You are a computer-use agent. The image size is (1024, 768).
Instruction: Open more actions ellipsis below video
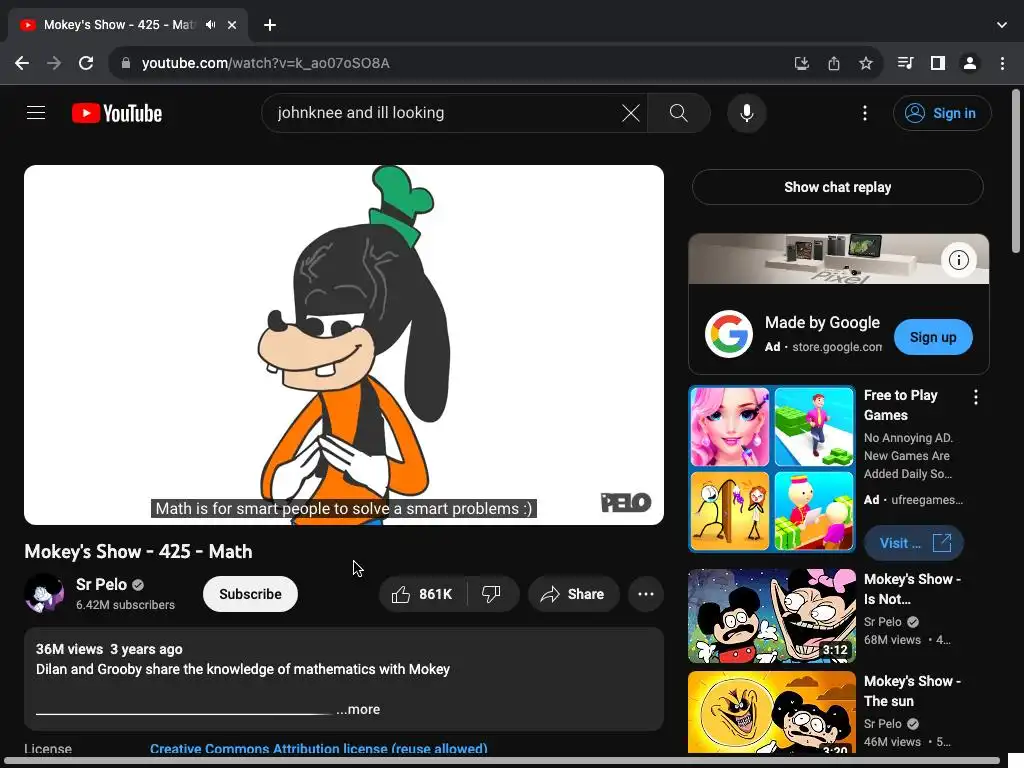(x=645, y=594)
